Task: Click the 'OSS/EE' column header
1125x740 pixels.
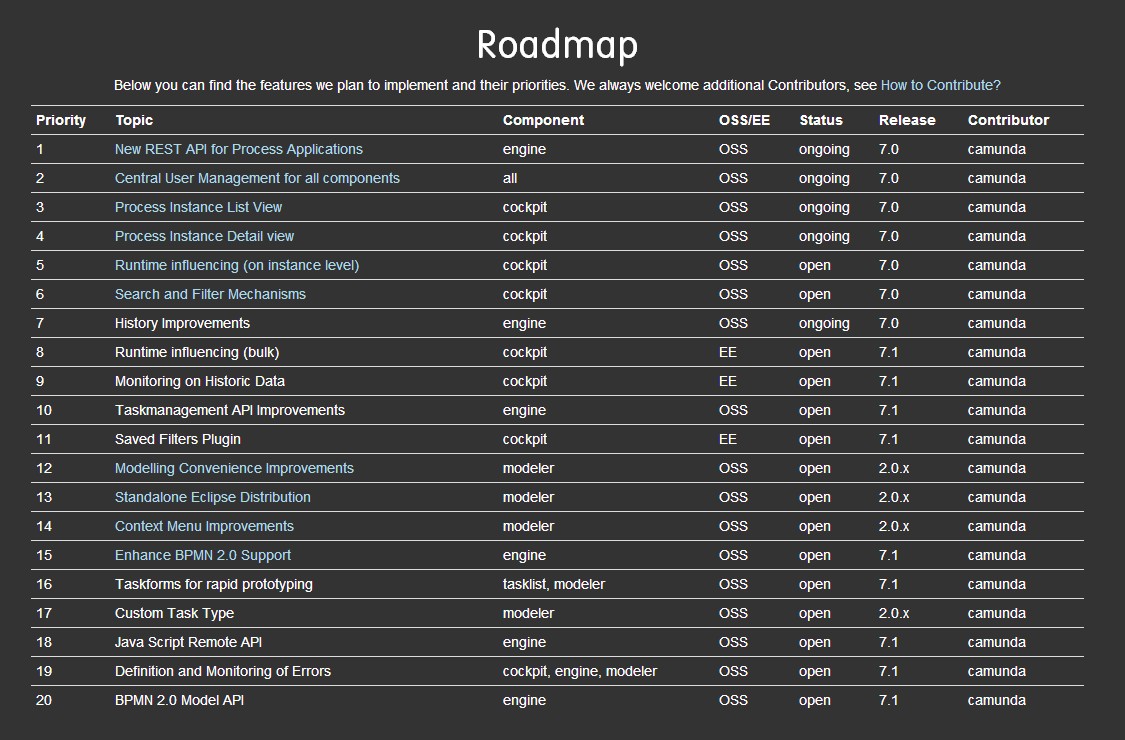Action: (x=744, y=120)
